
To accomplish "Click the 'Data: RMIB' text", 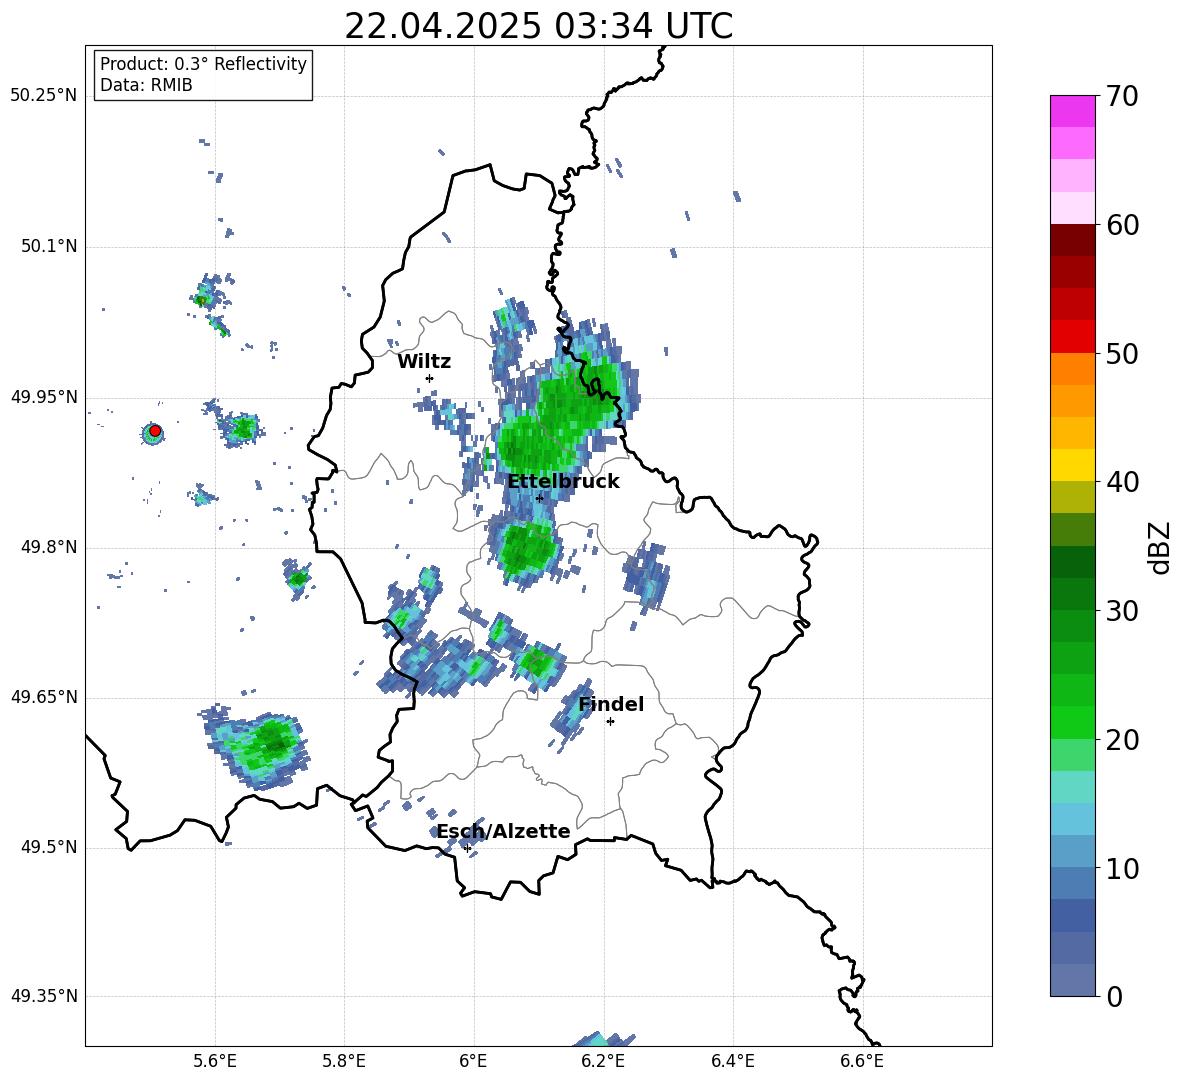I will click(146, 85).
